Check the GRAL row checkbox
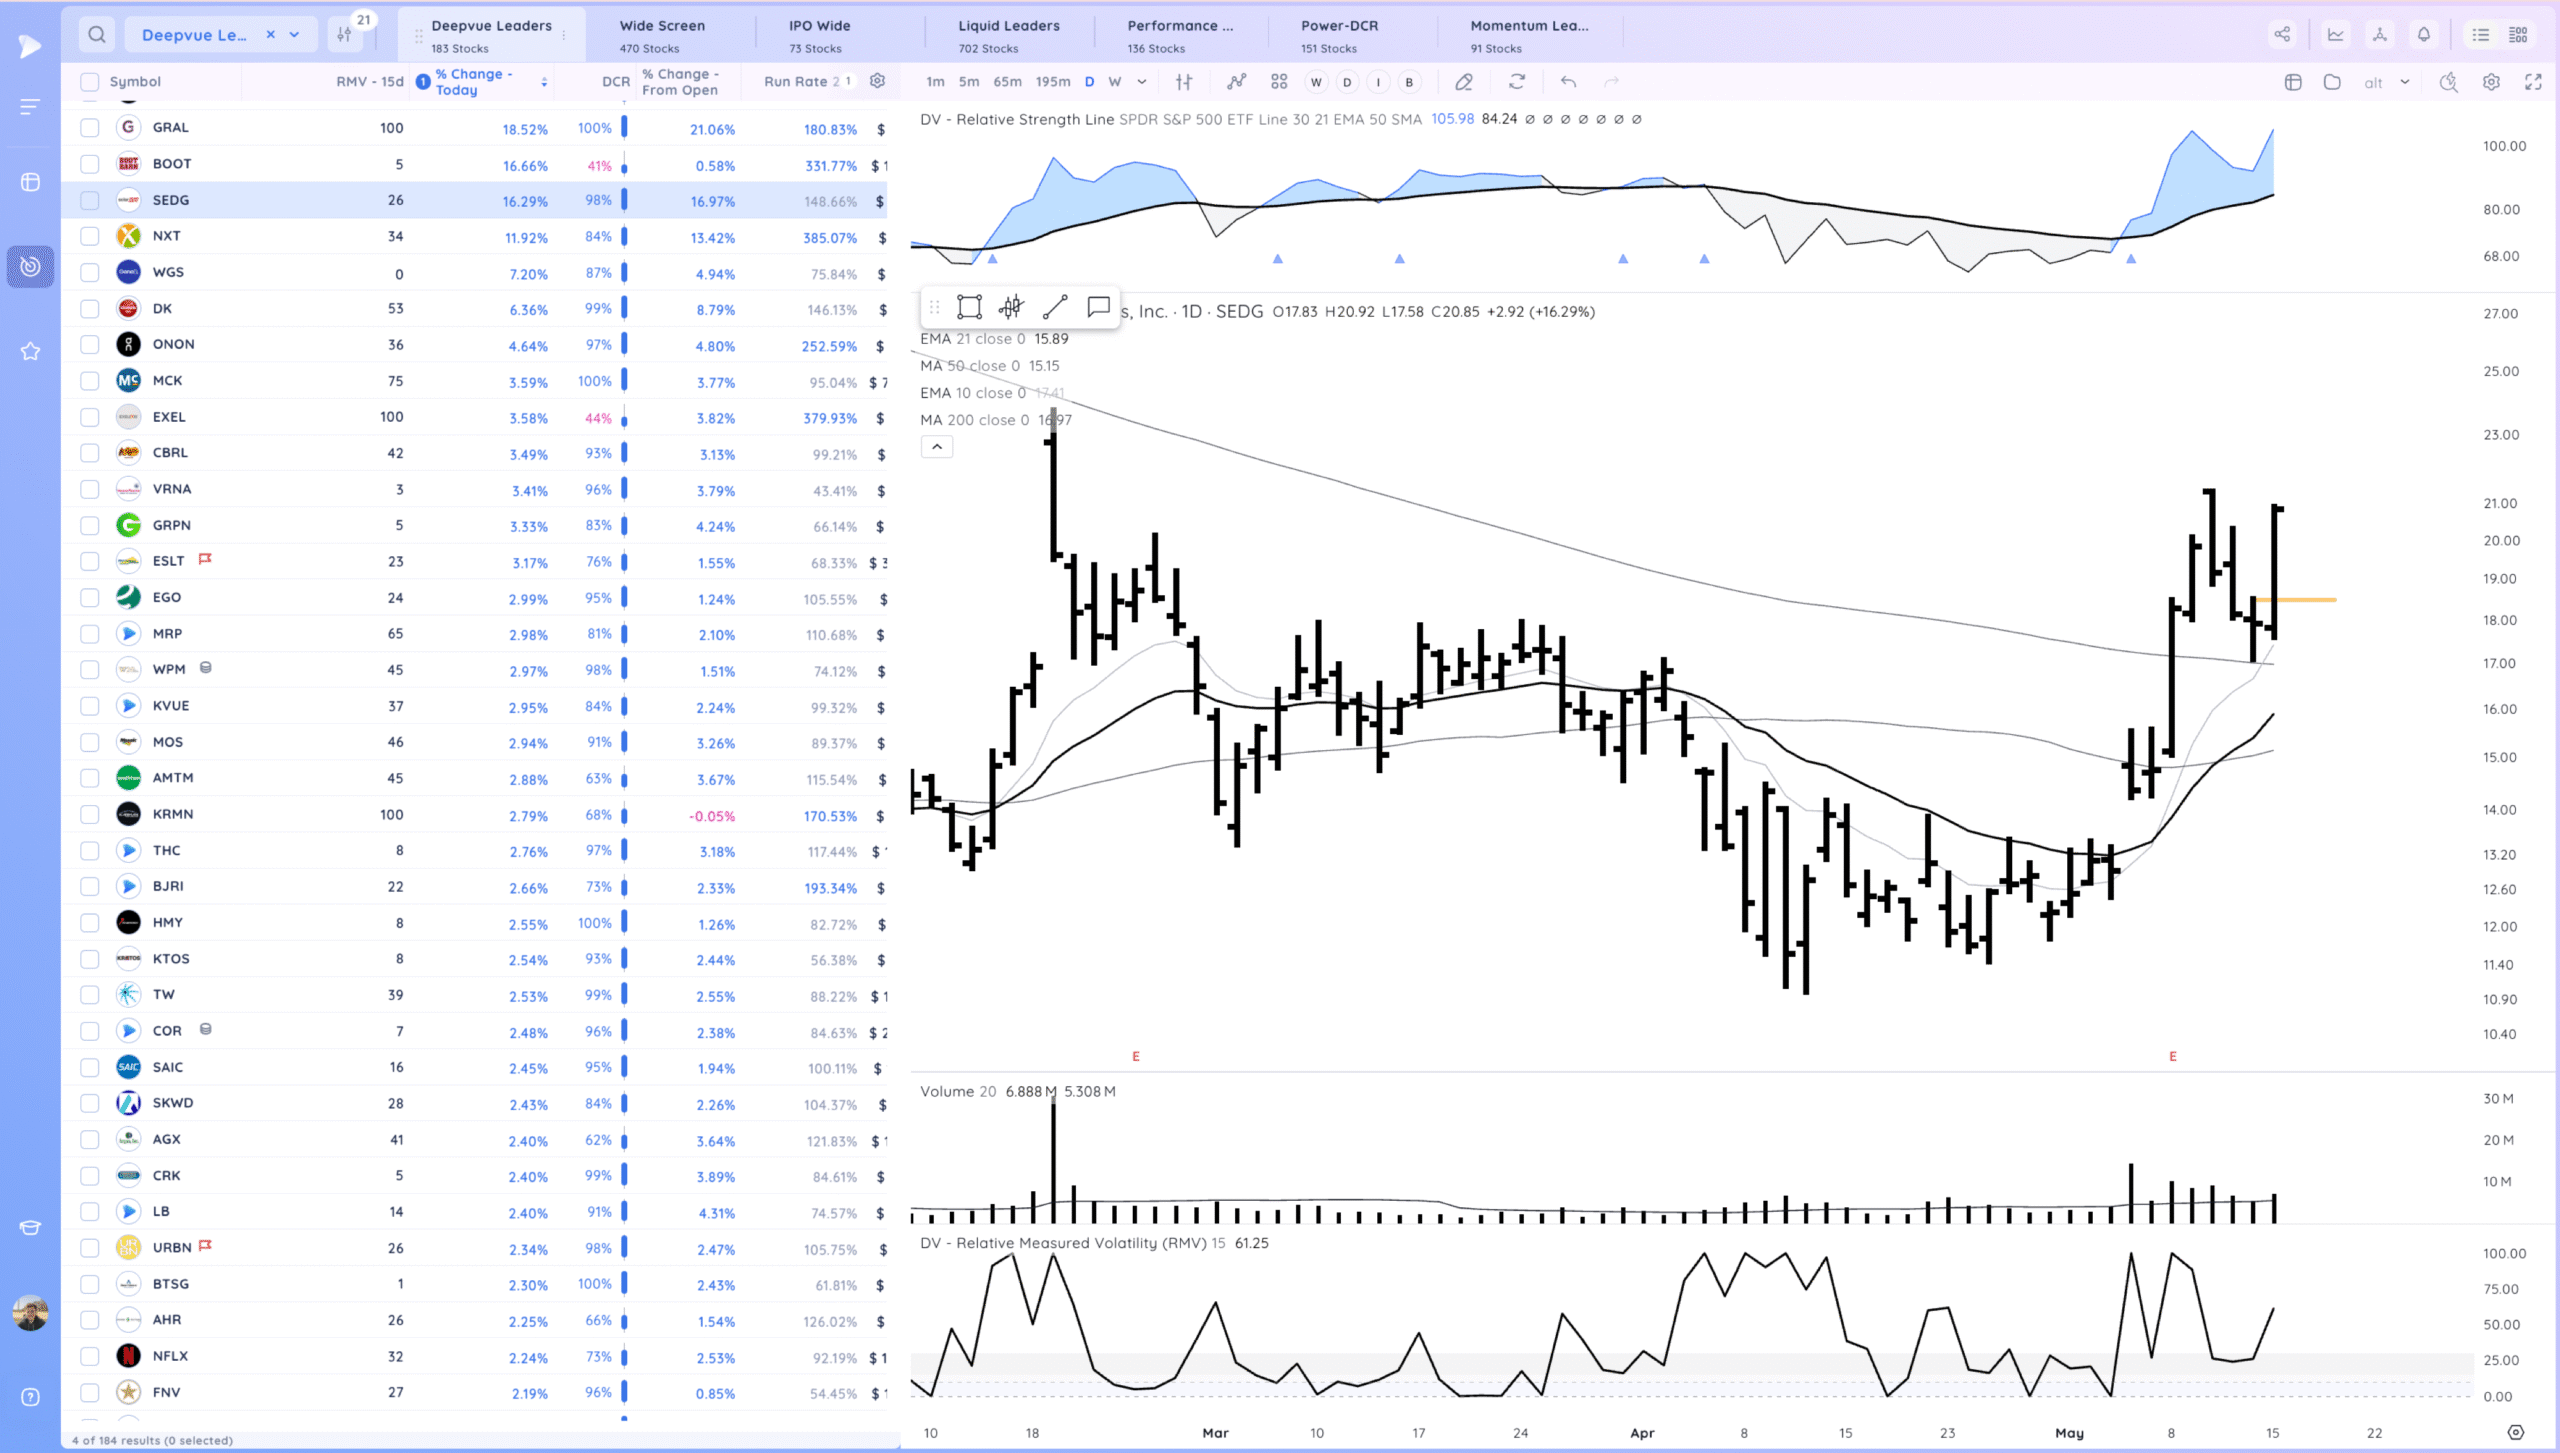This screenshot has height=1453, width=2560. (x=90, y=128)
